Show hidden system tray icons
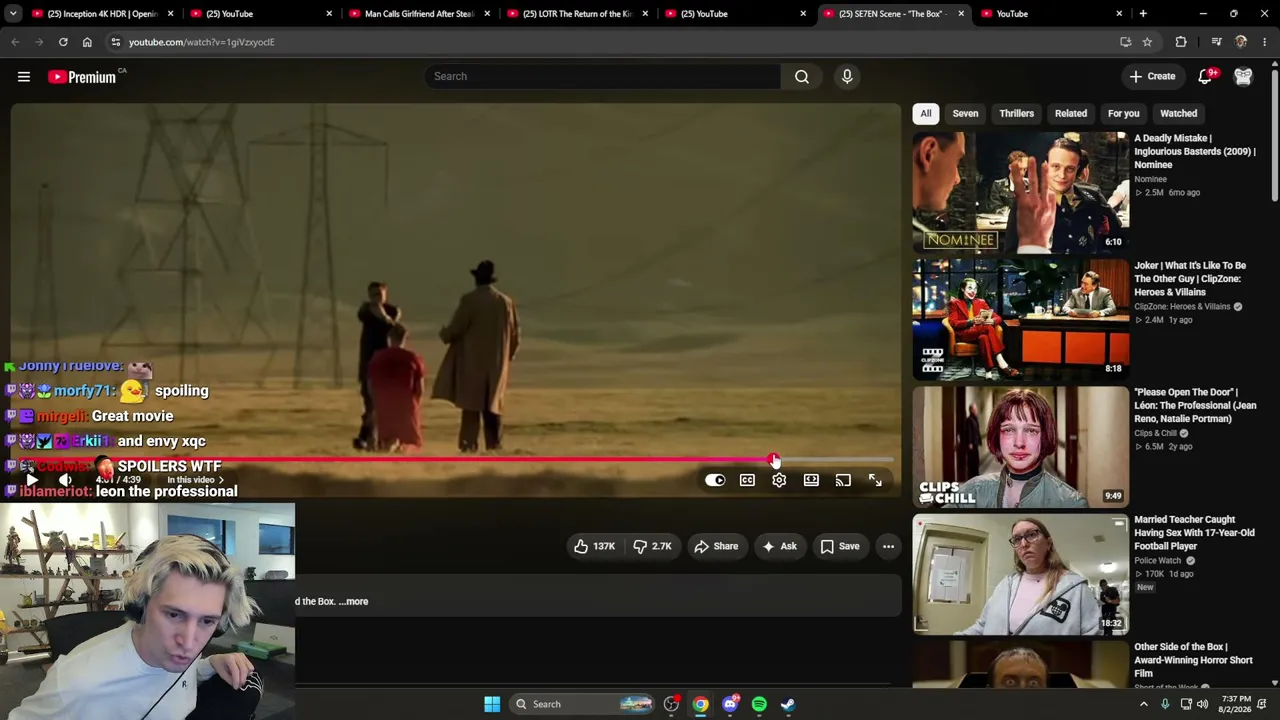 coord(1144,704)
